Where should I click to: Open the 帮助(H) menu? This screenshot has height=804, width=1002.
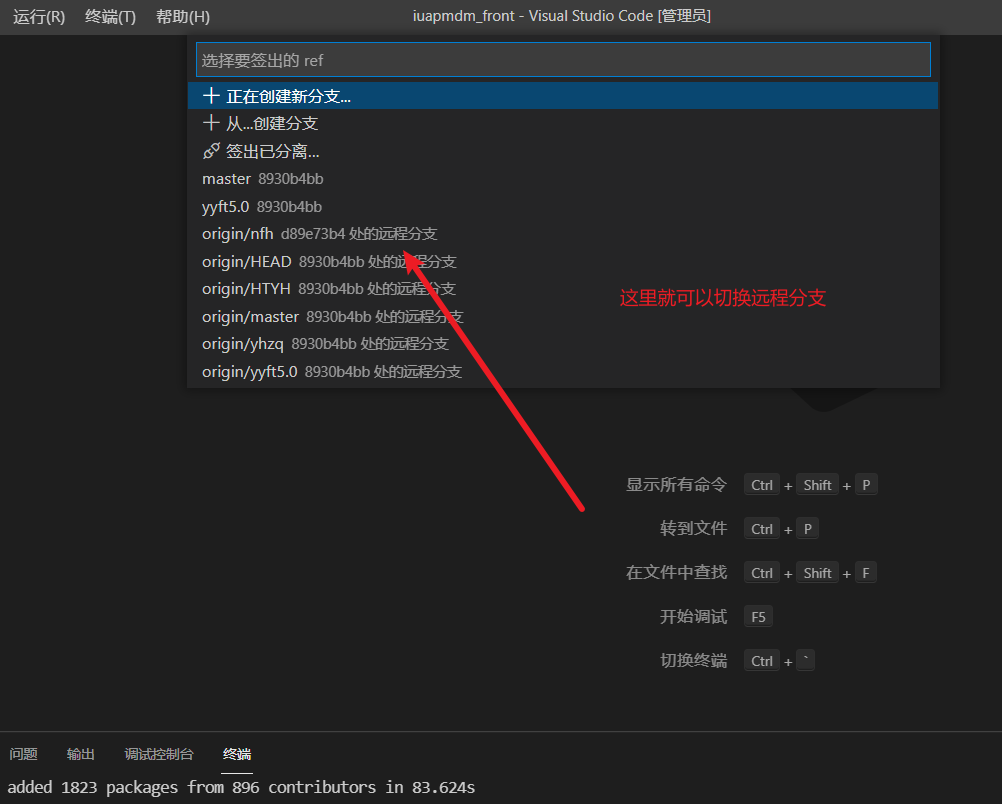(x=183, y=17)
